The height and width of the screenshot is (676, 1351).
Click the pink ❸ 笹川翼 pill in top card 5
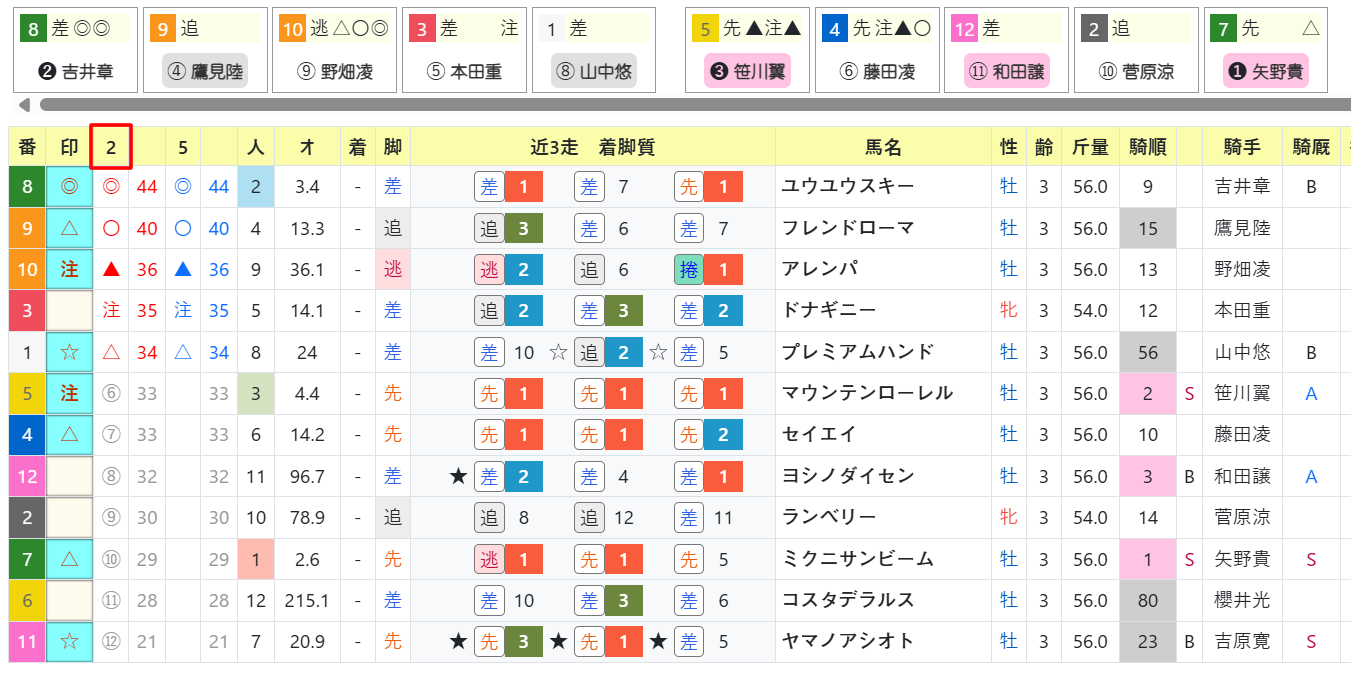click(746, 72)
